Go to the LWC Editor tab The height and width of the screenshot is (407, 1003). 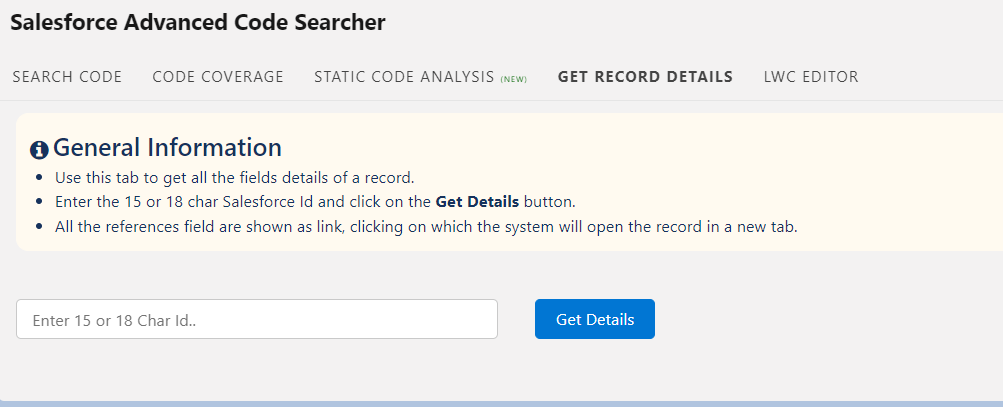tap(811, 77)
